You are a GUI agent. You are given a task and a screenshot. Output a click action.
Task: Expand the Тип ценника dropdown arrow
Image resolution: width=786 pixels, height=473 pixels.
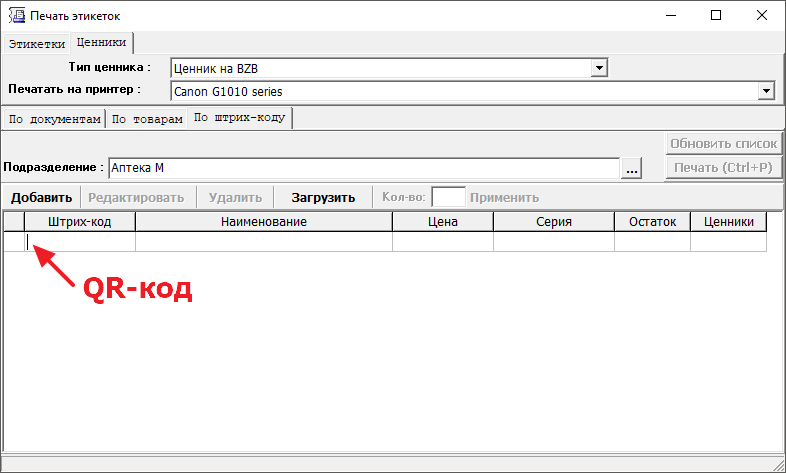pos(599,68)
